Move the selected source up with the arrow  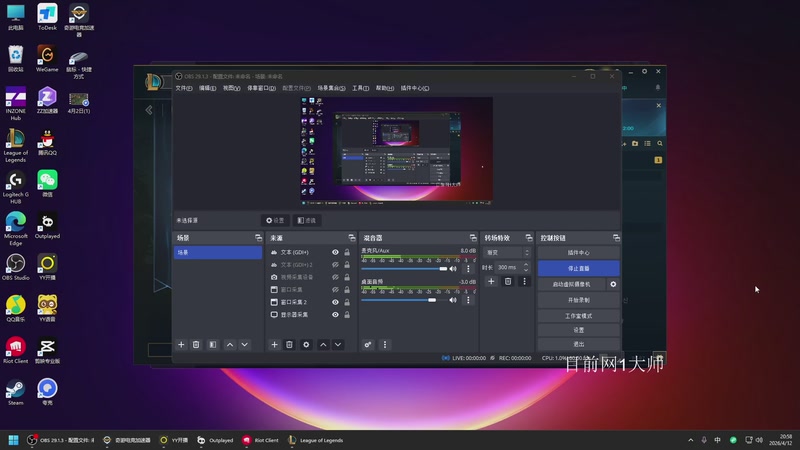[322, 344]
